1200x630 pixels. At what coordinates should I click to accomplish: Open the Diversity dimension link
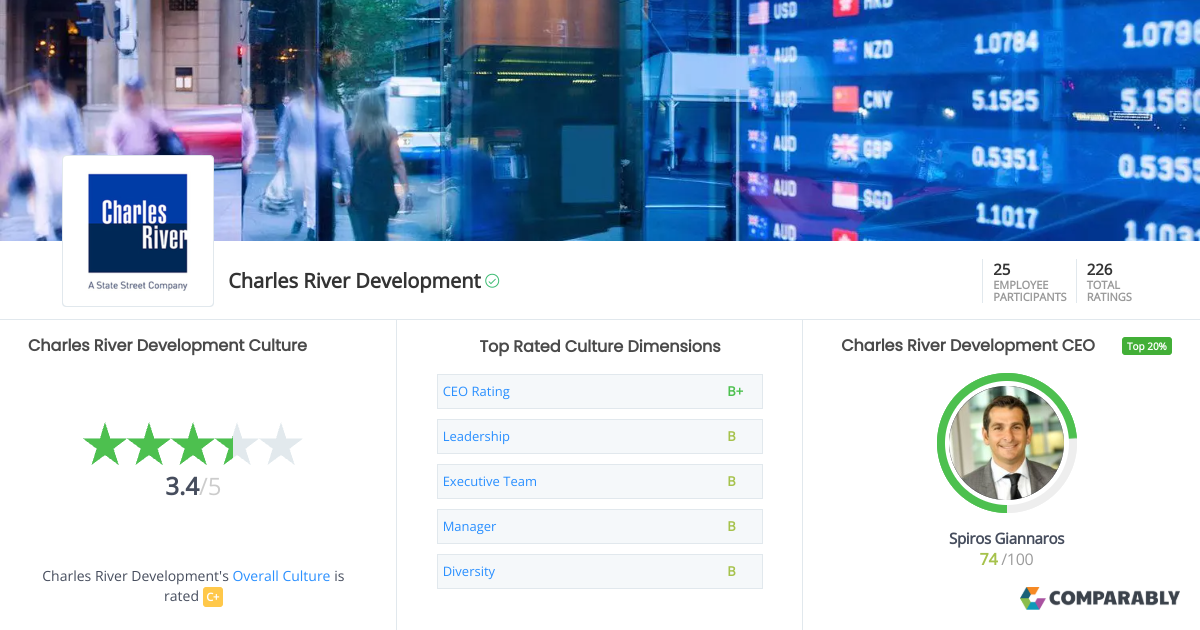coord(469,572)
